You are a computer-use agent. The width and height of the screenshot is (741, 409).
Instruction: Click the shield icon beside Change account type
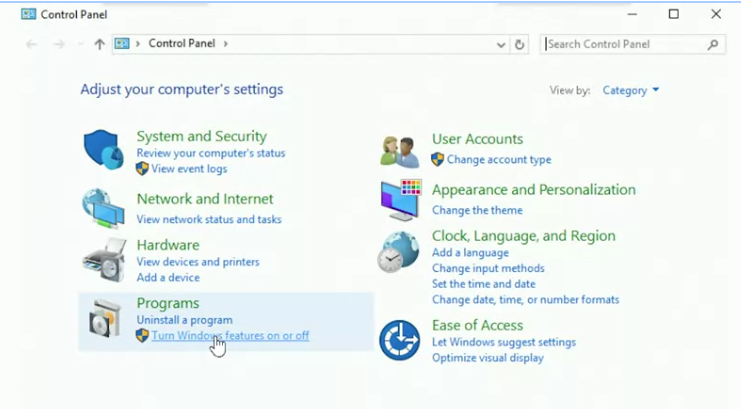[x=438, y=159]
